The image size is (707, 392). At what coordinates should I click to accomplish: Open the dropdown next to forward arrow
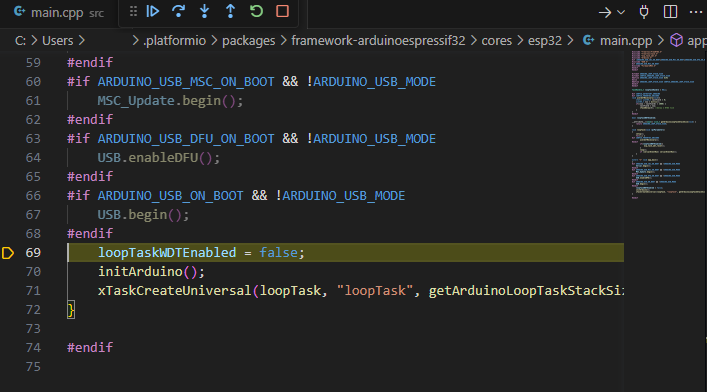coord(621,13)
